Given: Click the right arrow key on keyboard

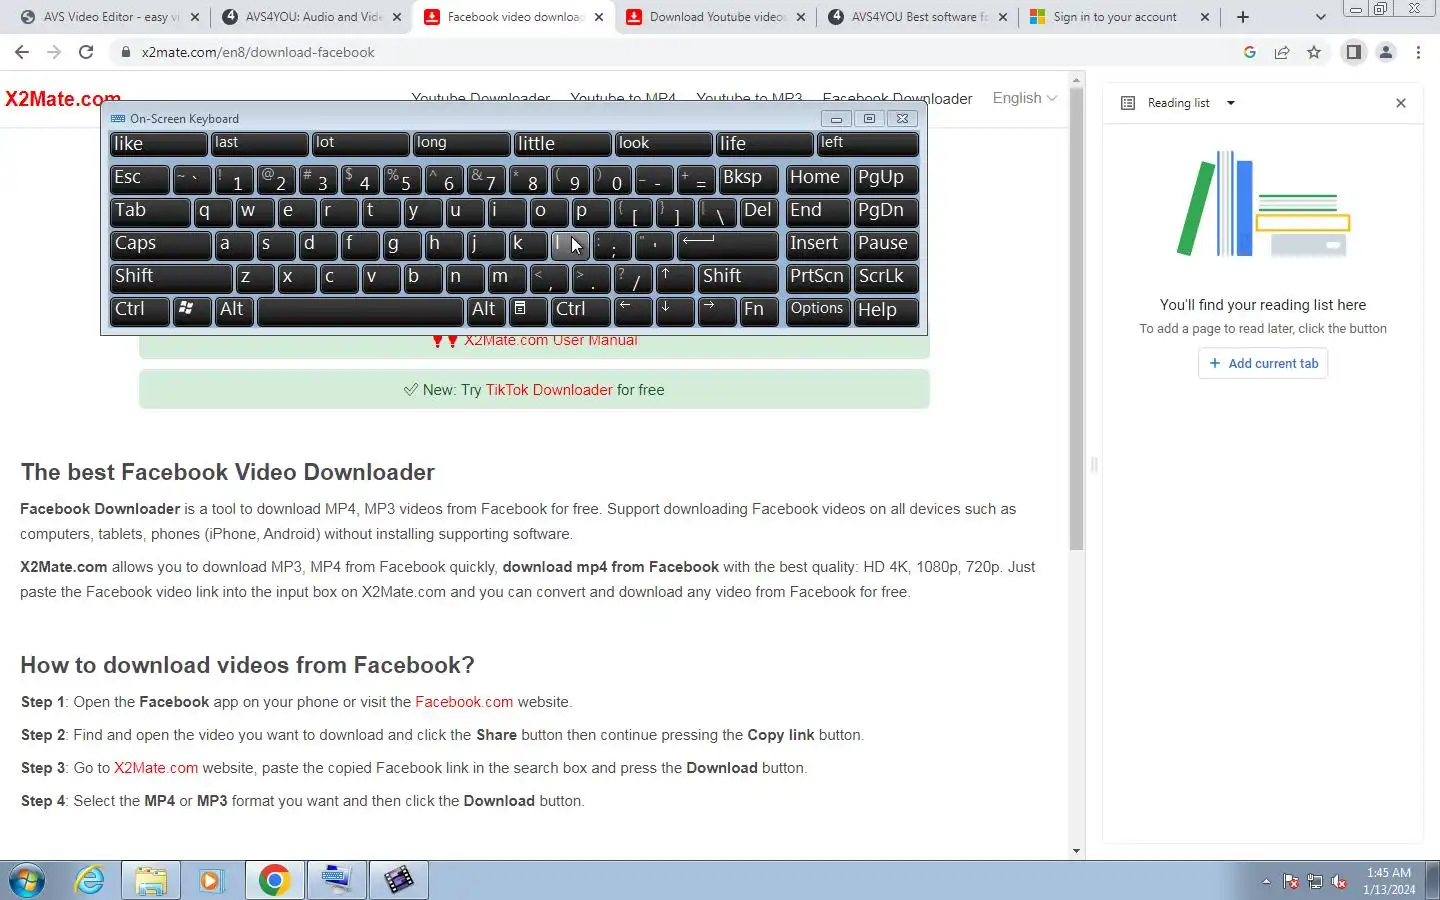Looking at the screenshot, I should [717, 311].
